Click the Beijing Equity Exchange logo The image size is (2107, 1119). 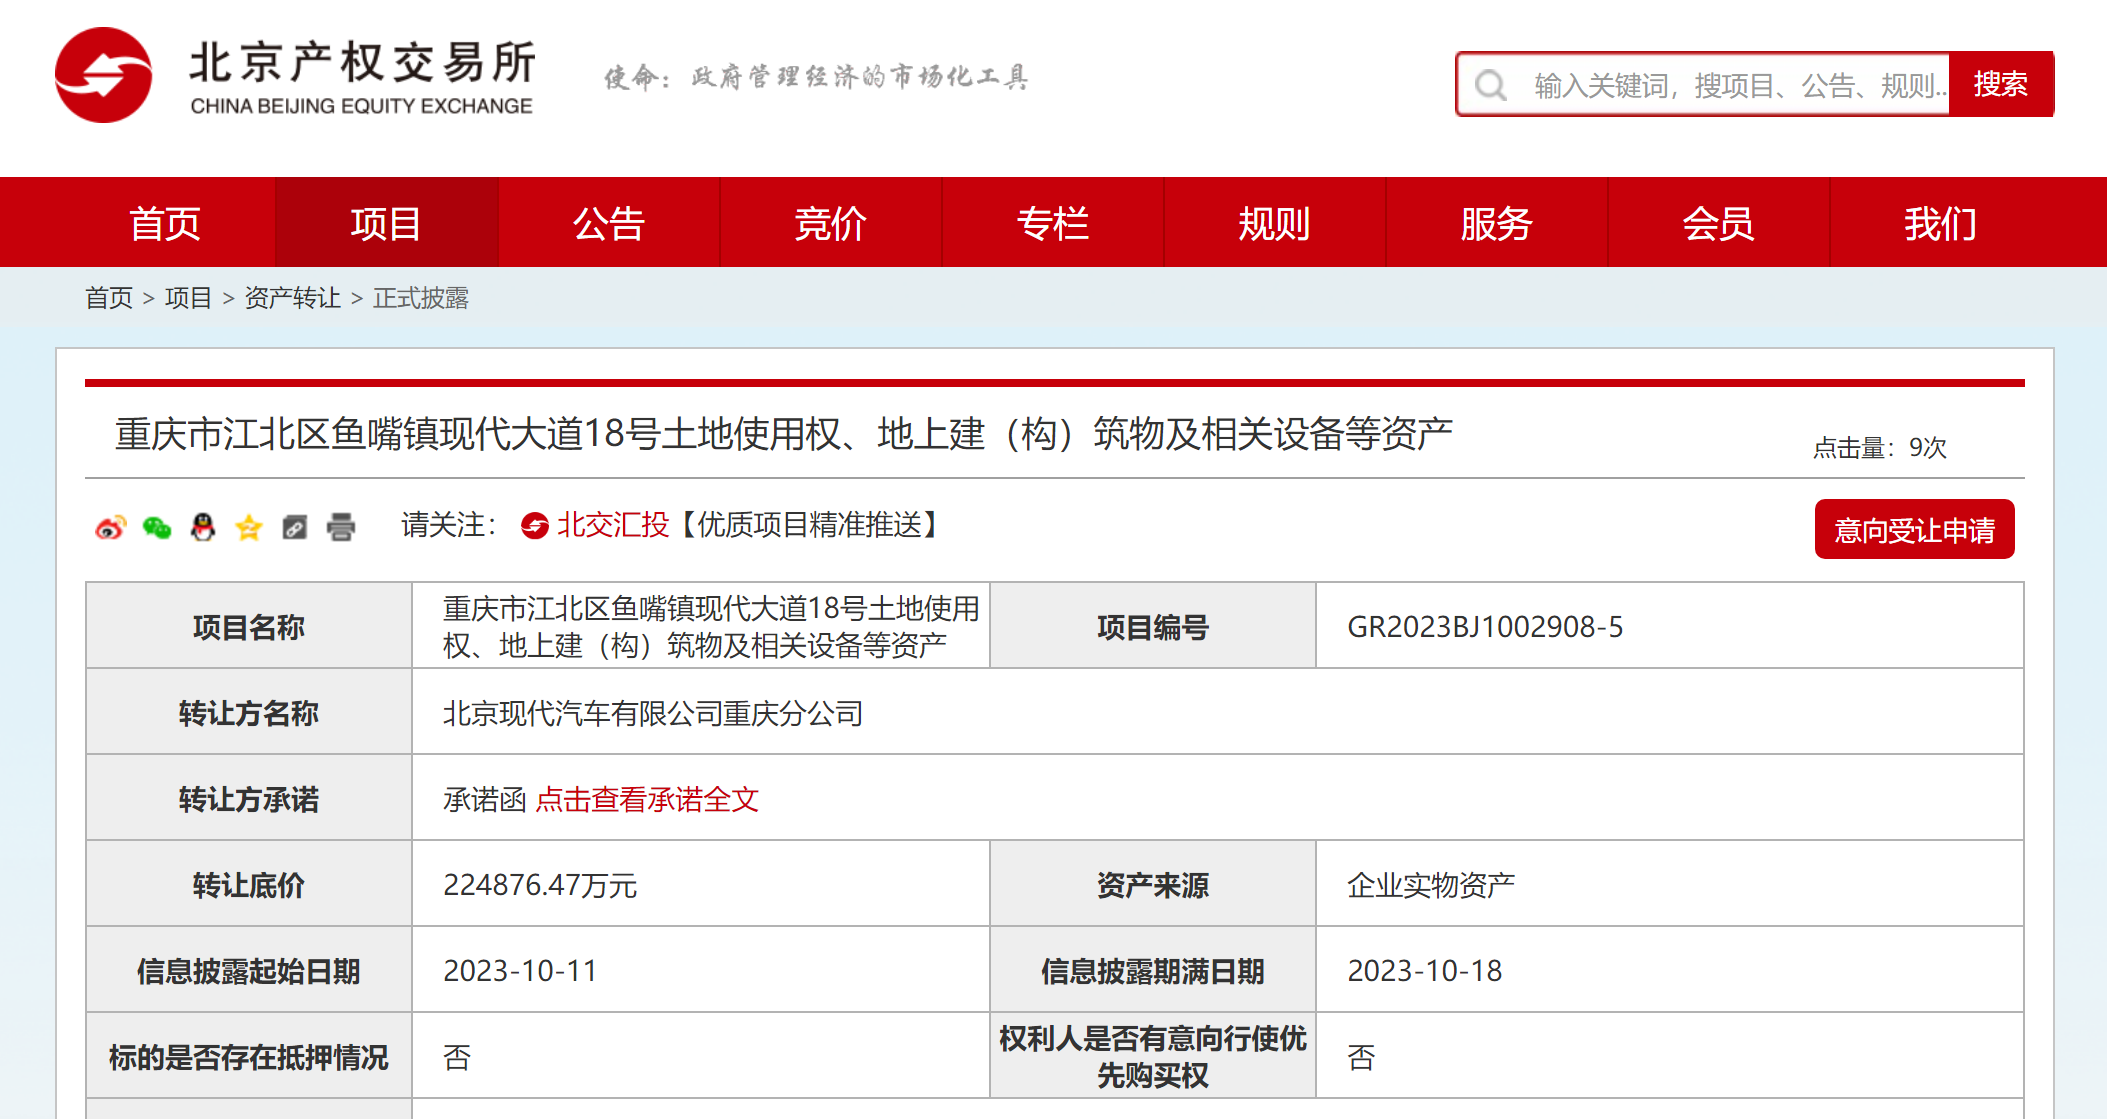click(x=104, y=76)
